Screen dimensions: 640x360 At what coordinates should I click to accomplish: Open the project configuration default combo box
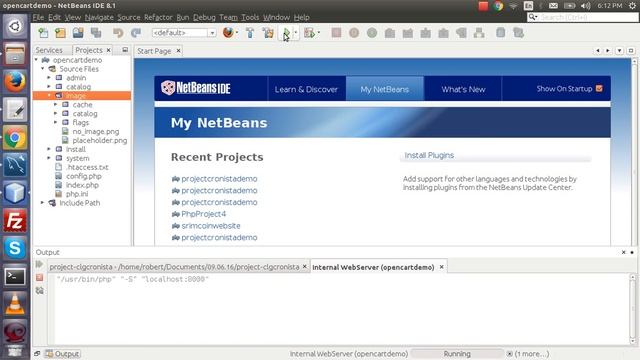[x=184, y=33]
